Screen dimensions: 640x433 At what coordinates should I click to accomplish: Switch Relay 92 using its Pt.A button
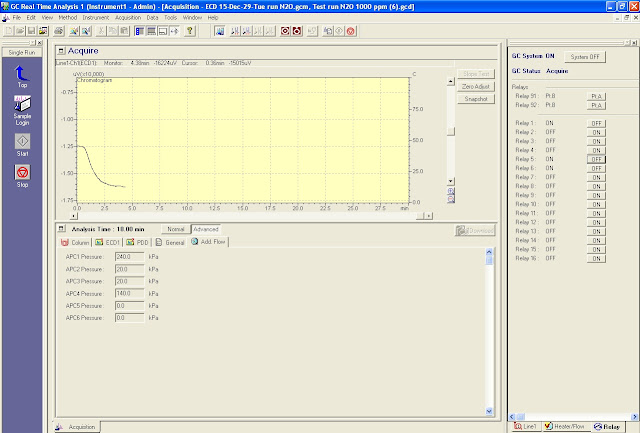point(596,105)
